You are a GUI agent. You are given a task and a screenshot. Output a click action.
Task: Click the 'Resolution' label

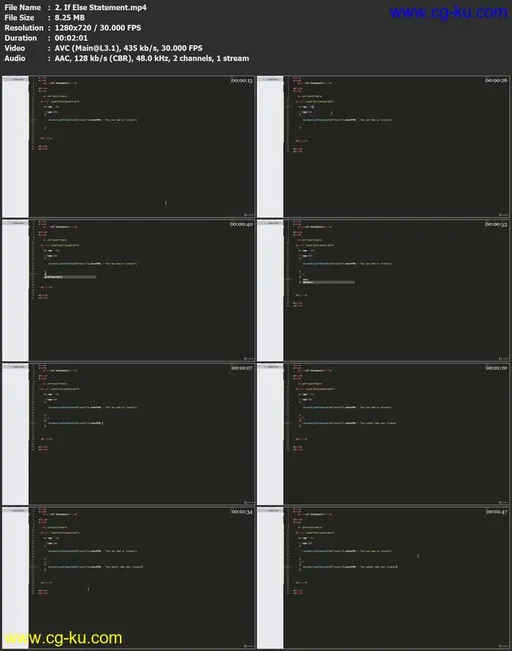click(x=24, y=28)
